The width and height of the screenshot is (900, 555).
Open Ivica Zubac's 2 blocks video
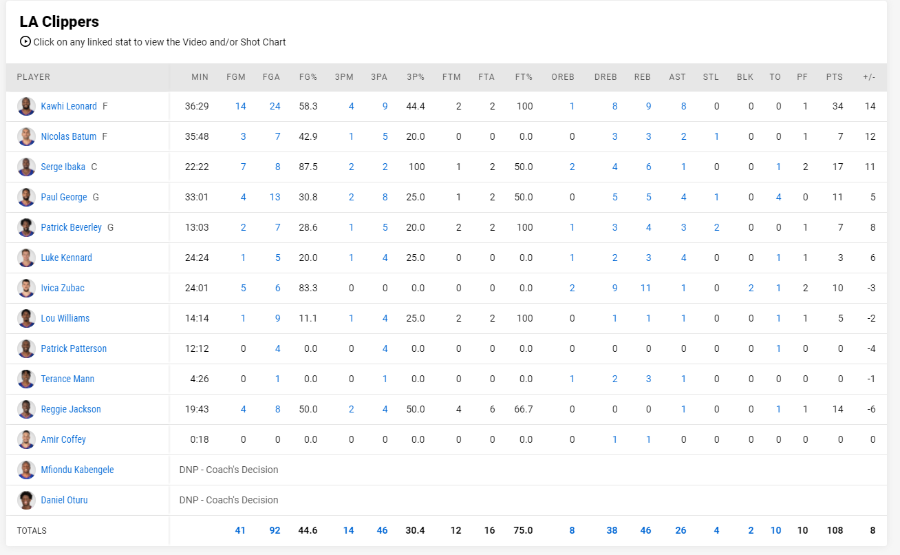click(751, 288)
